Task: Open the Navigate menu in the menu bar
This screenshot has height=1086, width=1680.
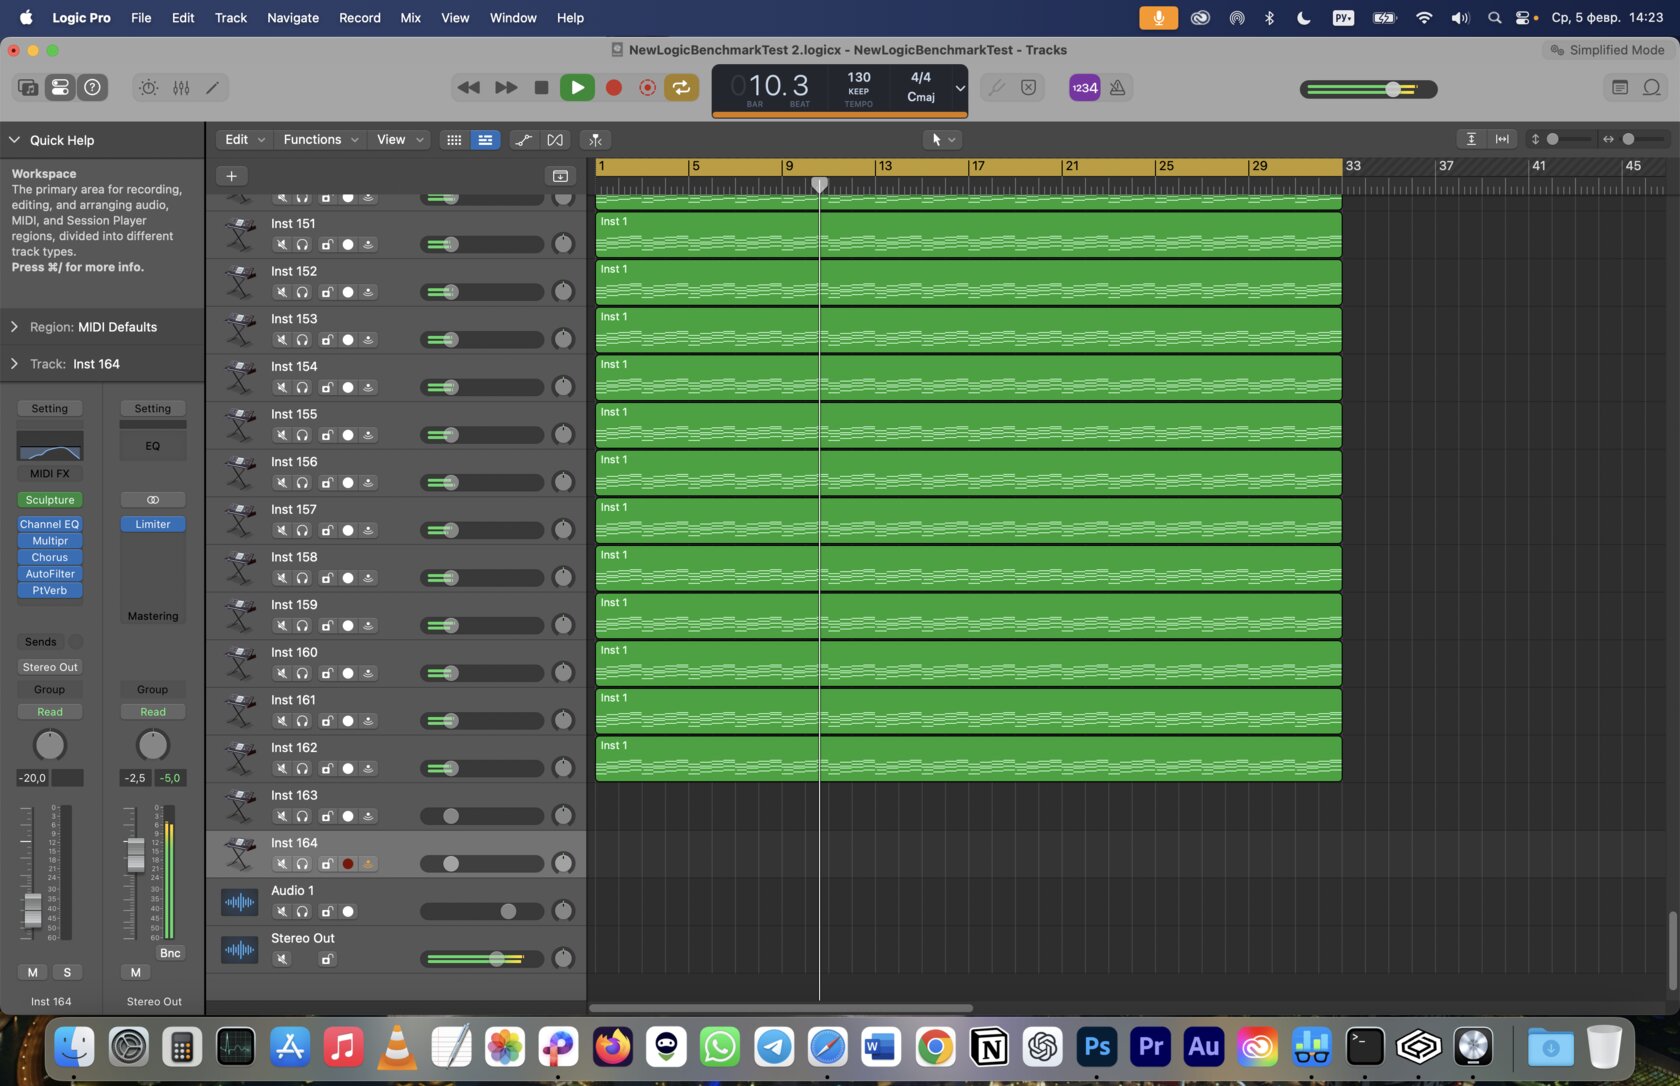Action: tap(293, 18)
